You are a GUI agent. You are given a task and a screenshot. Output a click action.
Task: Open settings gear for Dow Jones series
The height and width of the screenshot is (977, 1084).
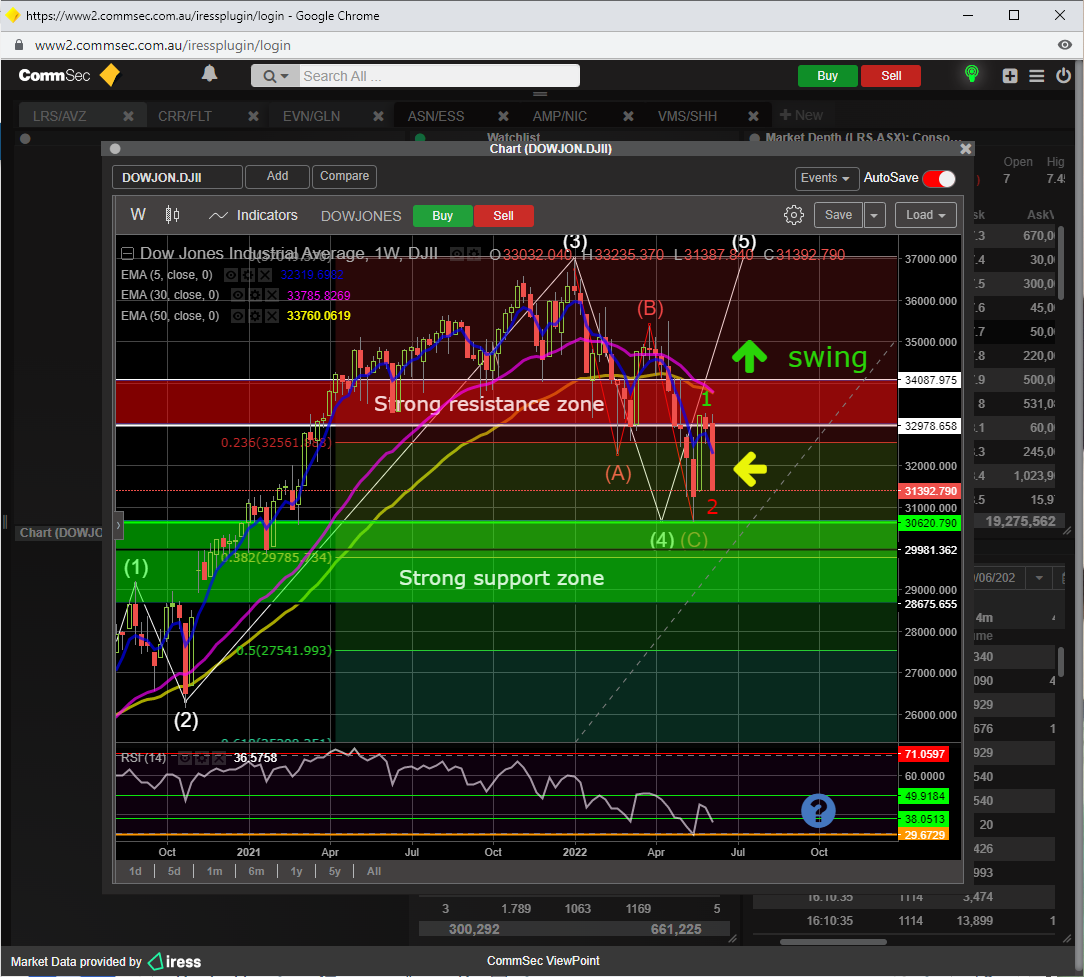pyautogui.click(x=474, y=254)
